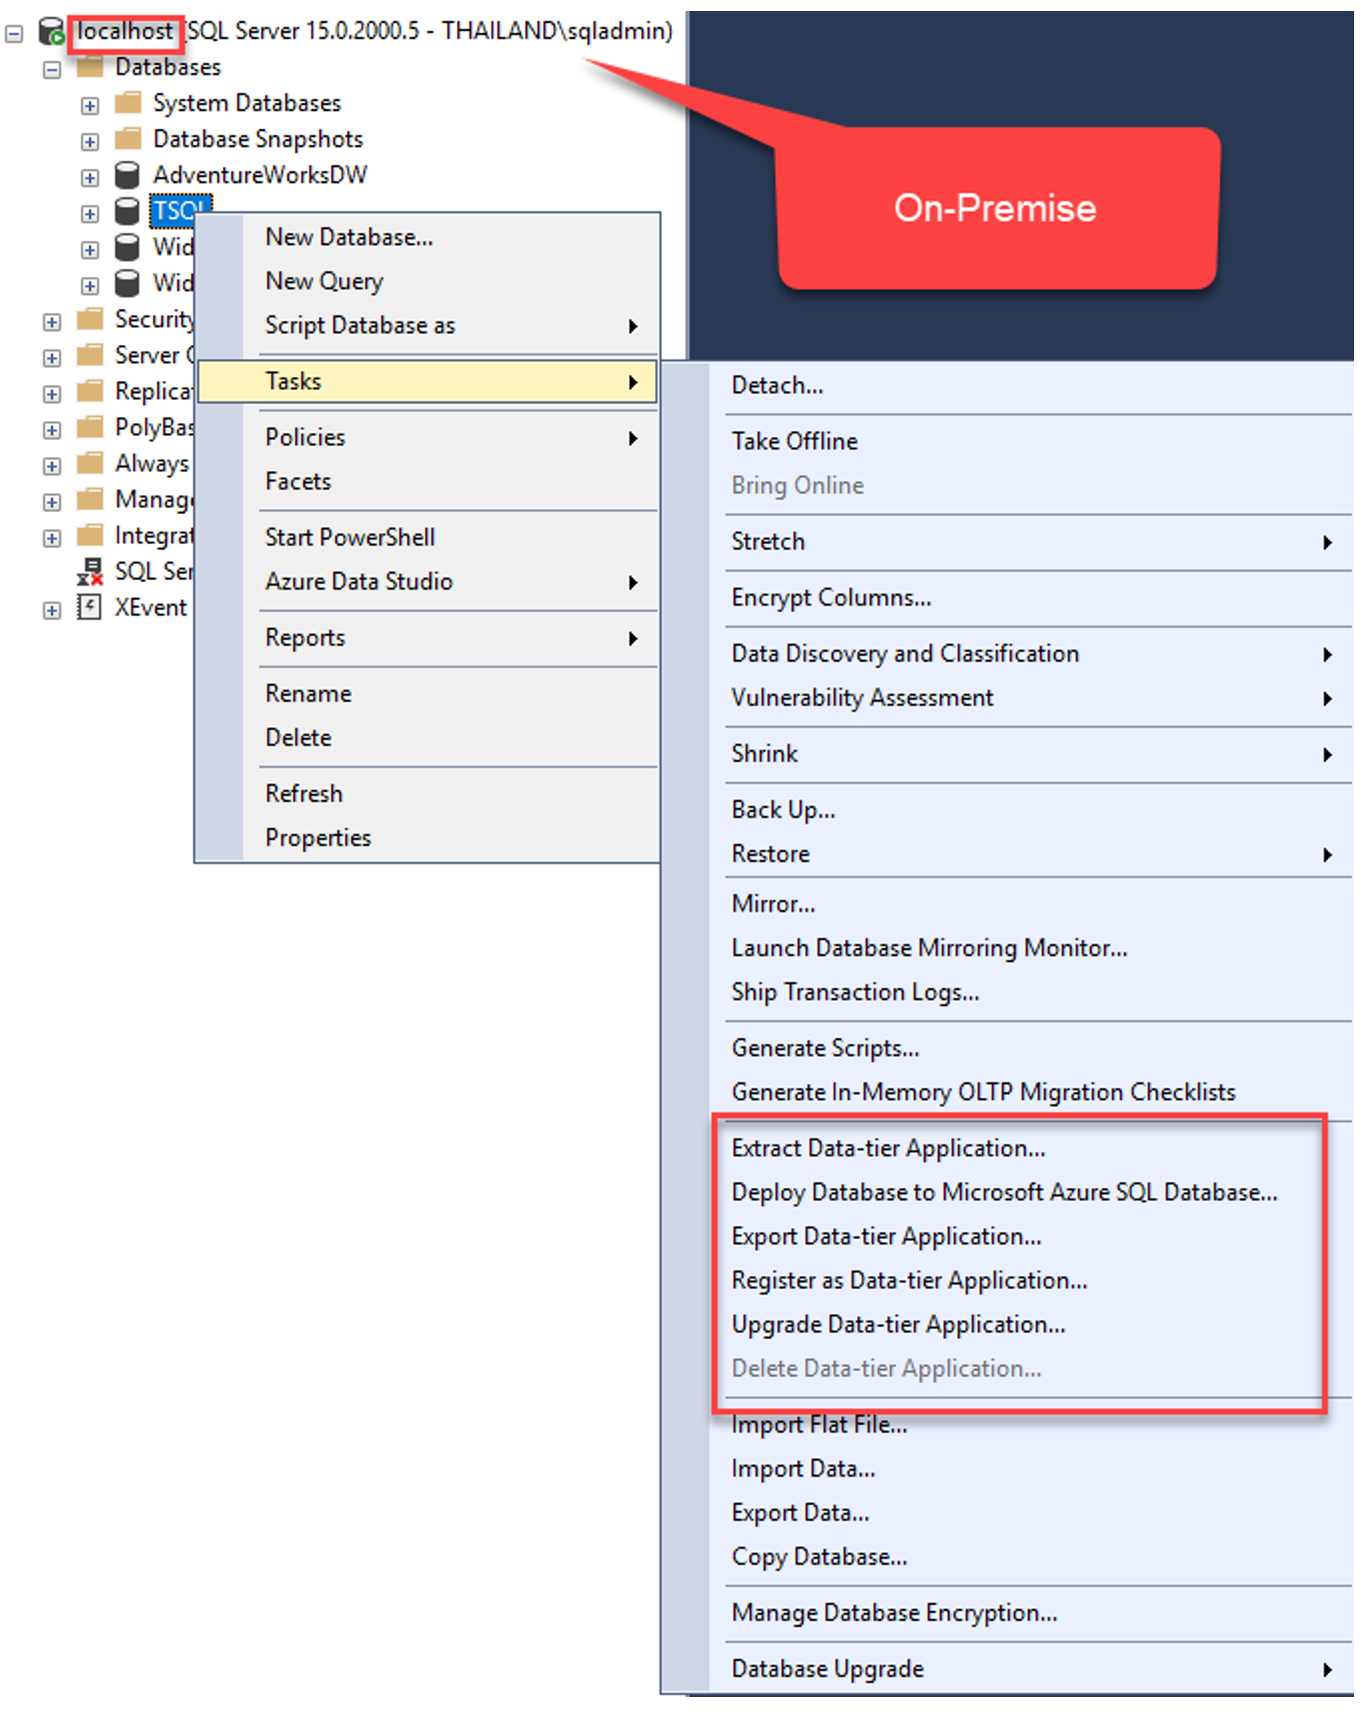Click the Server Objects folder icon
The width and height of the screenshot is (1363, 1715).
(x=90, y=355)
